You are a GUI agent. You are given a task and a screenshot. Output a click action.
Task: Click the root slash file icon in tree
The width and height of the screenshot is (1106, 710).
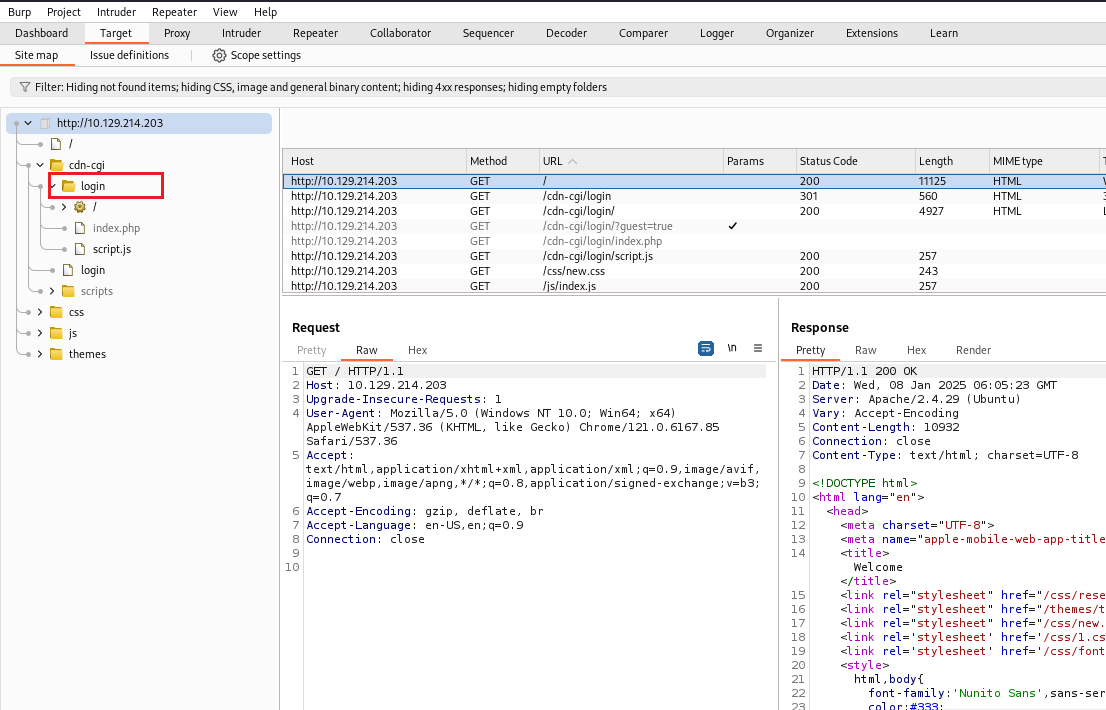point(56,144)
